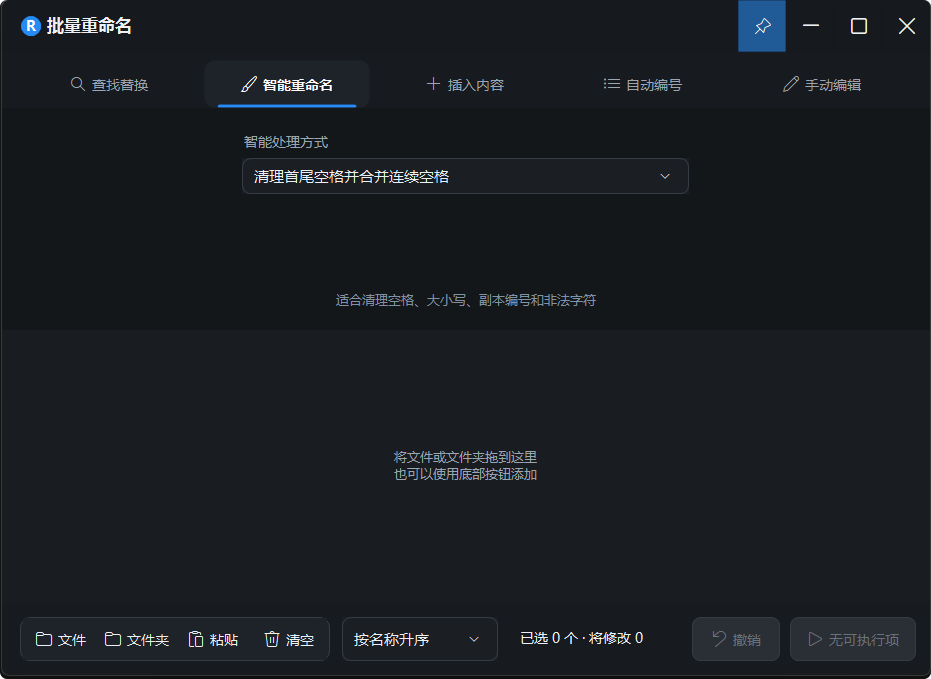Clear the list with 清空
Viewport: 931px width, 679px height.
[289, 639]
